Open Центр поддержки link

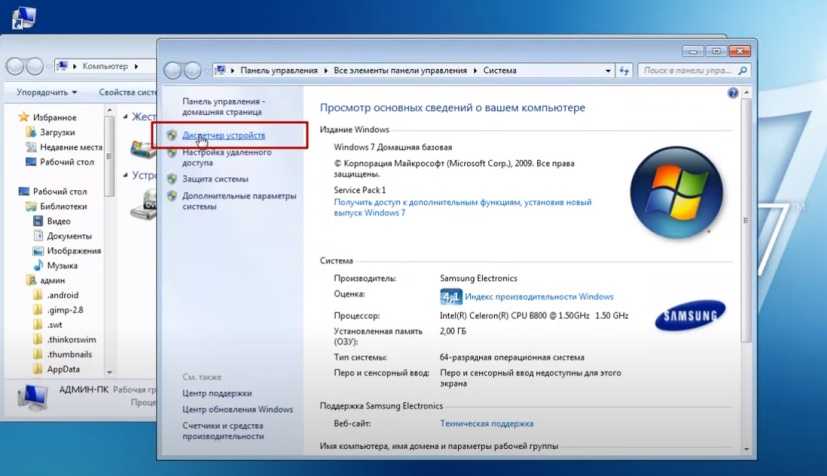217,394
